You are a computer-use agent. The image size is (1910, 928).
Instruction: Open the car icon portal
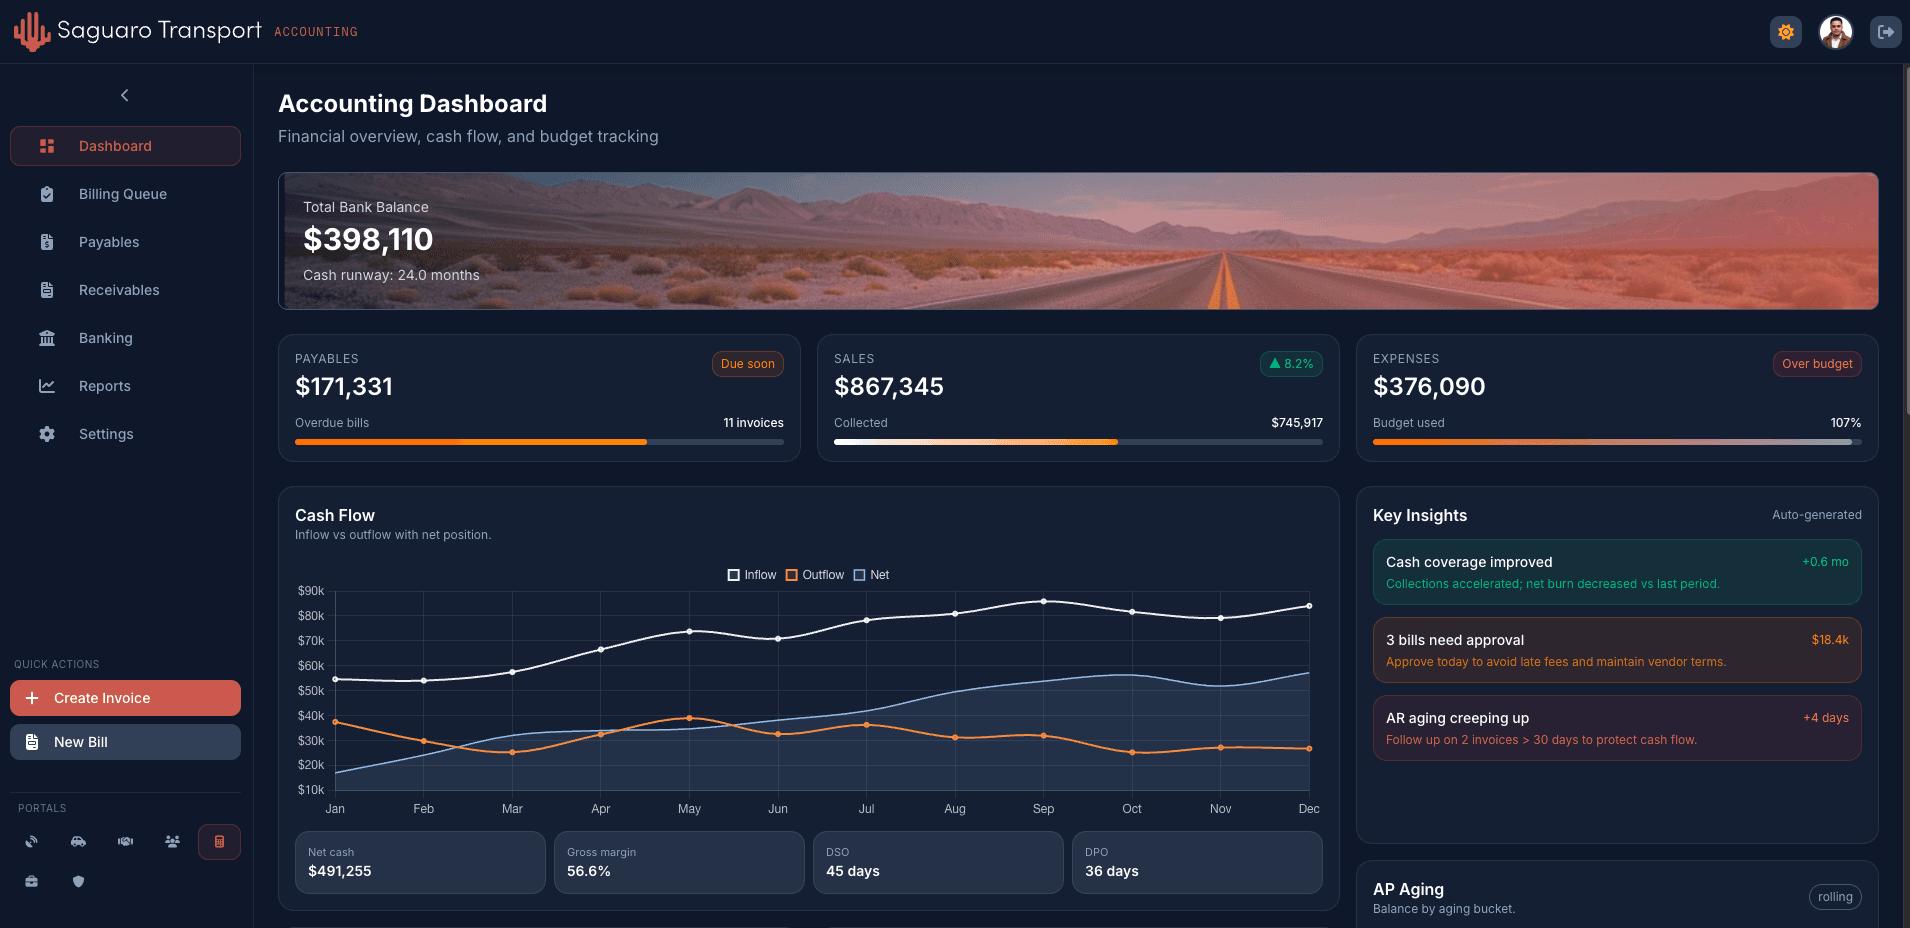(78, 842)
